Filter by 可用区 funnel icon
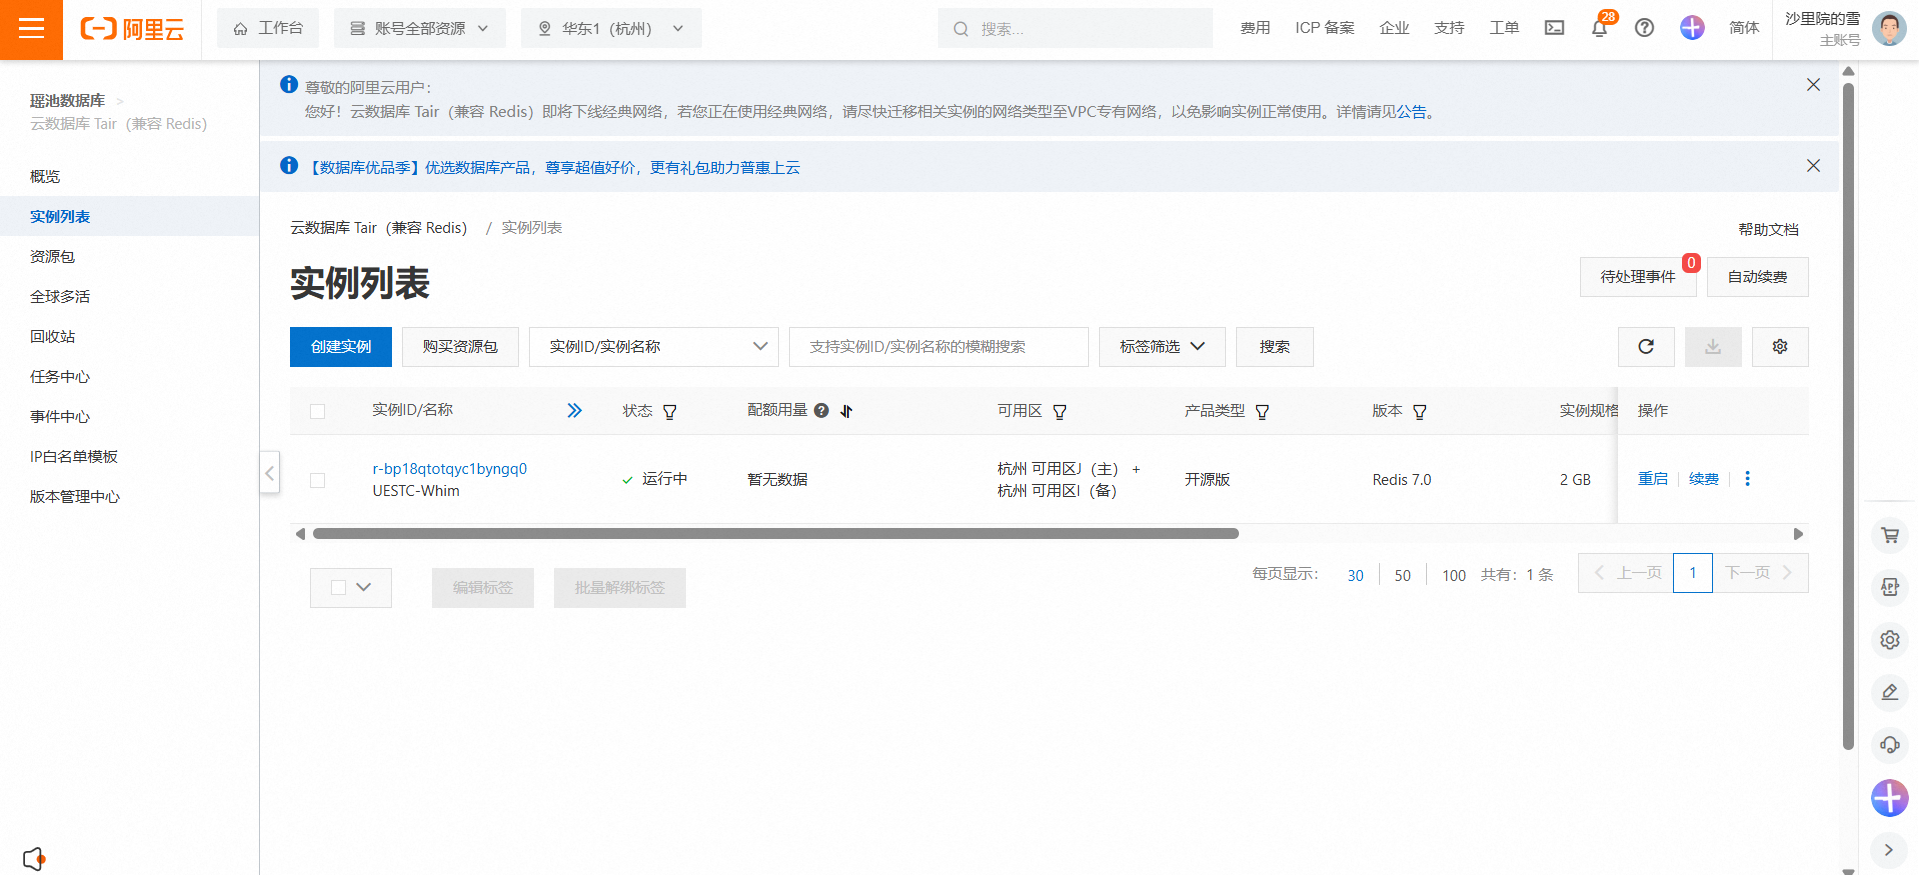This screenshot has width=1919, height=875. [x=1060, y=412]
